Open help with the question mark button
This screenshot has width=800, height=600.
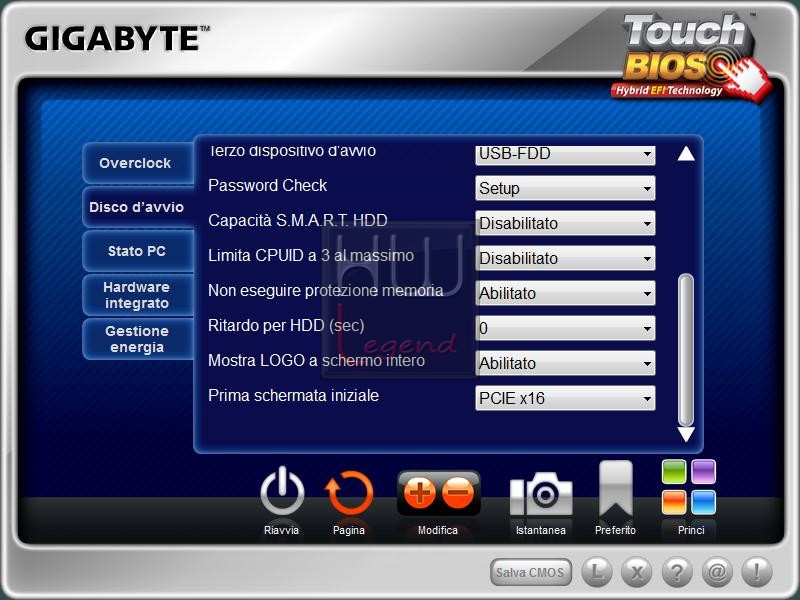tap(677, 572)
